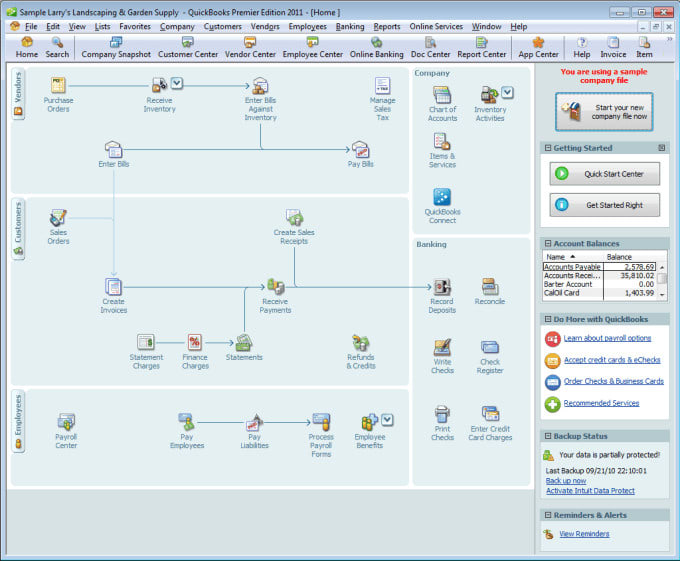The image size is (680, 561).
Task: Close the Getting Started panel
Action: [x=661, y=148]
